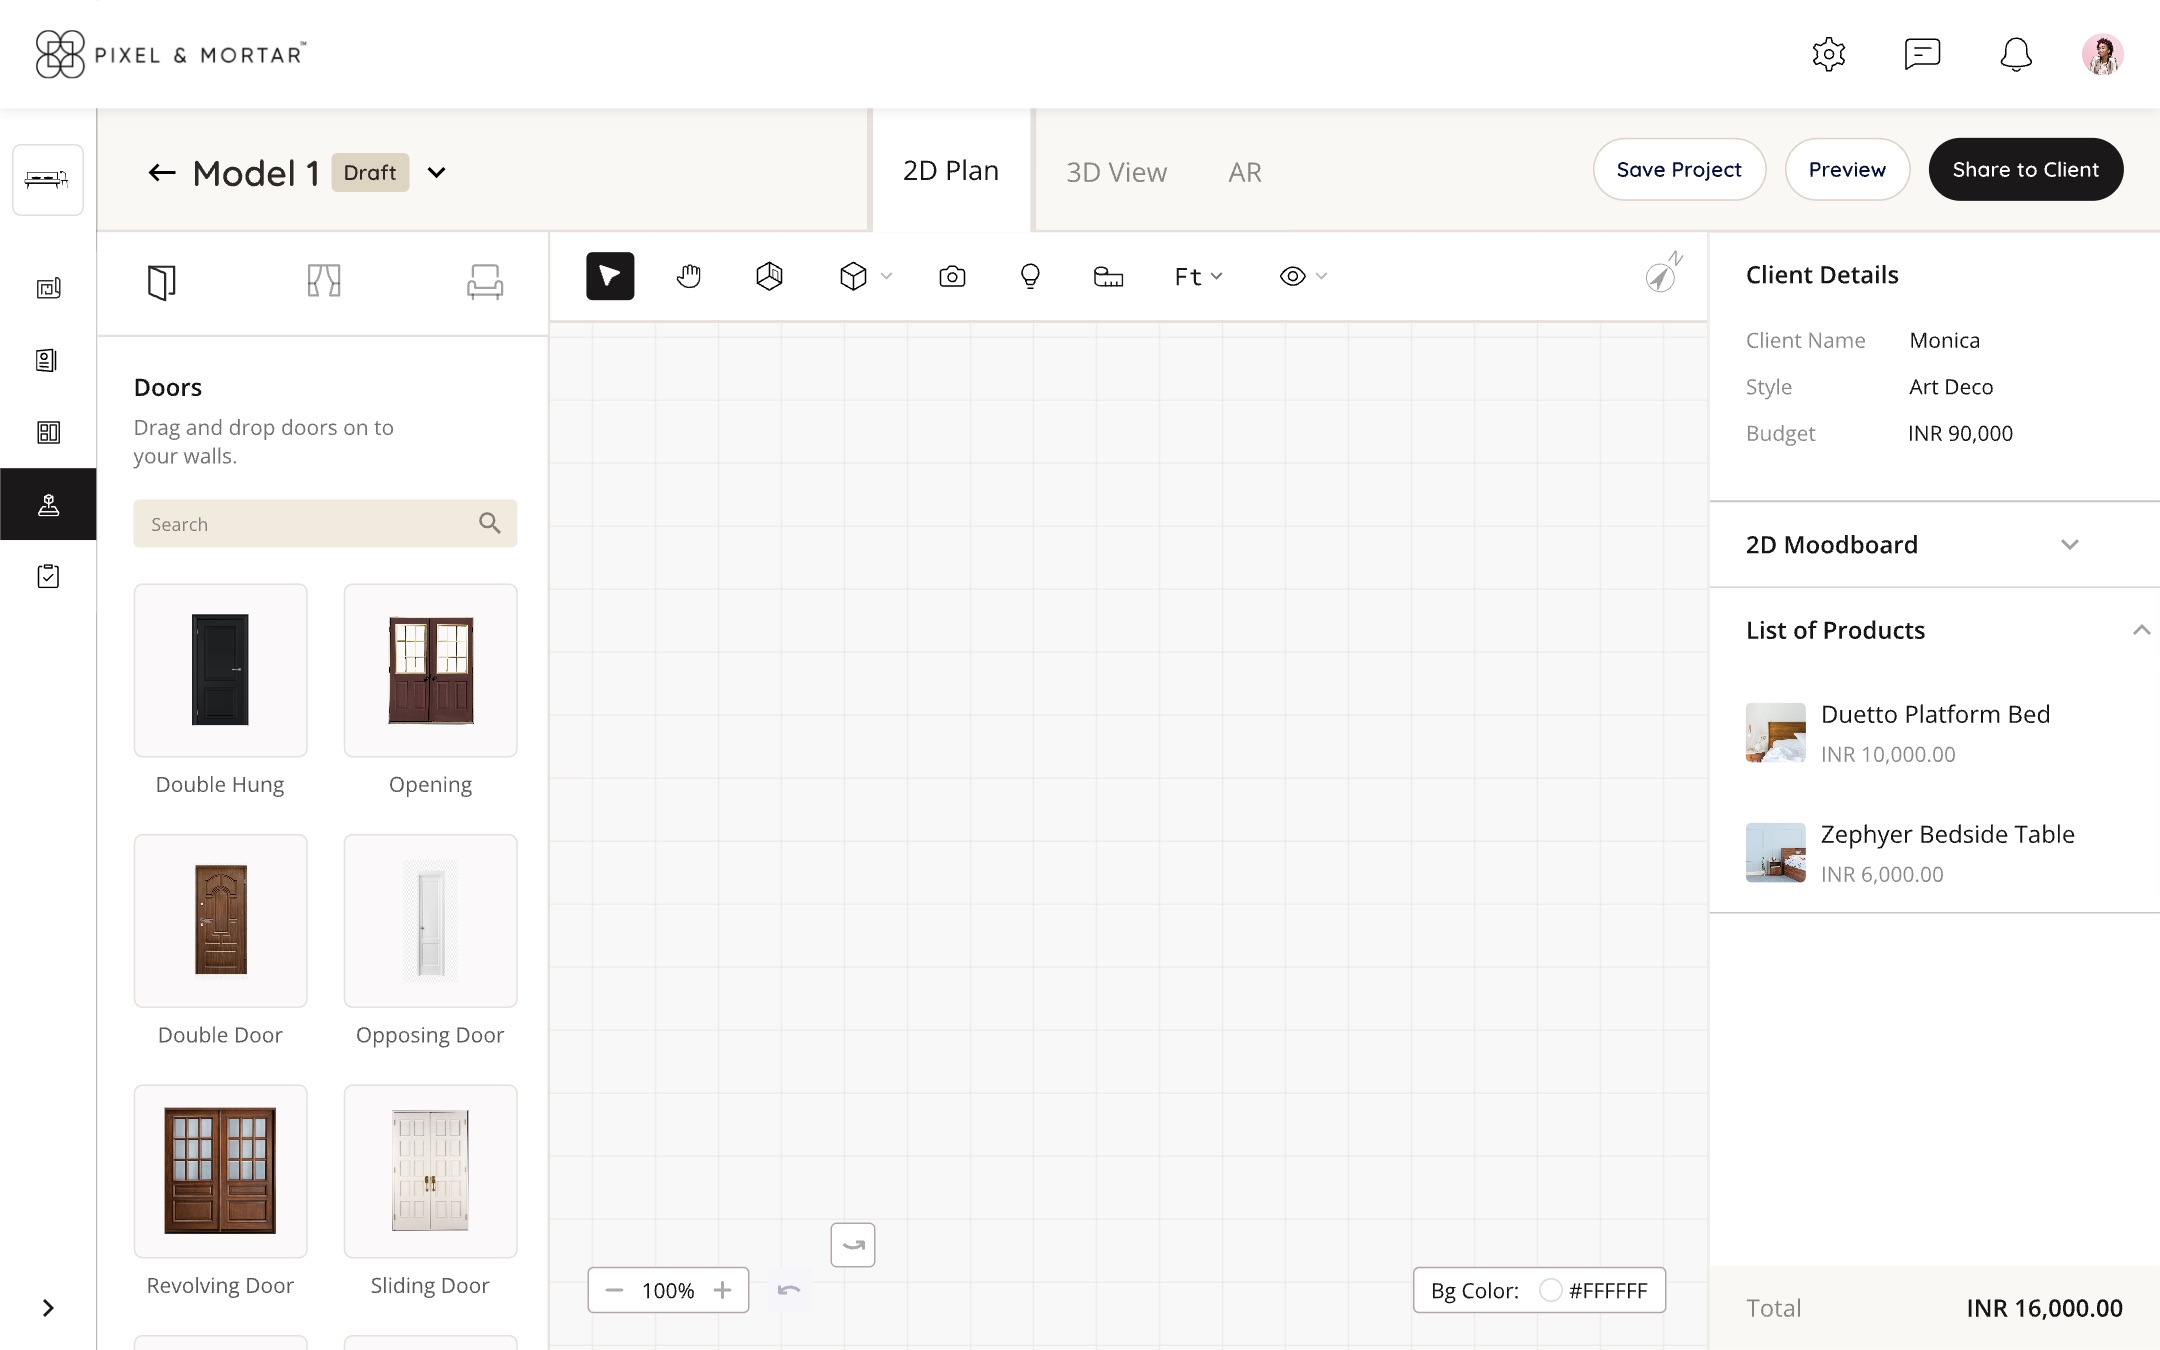Viewport: 2160px width, 1350px height.
Task: Switch to the 2D Plan tab
Action: click(x=951, y=171)
